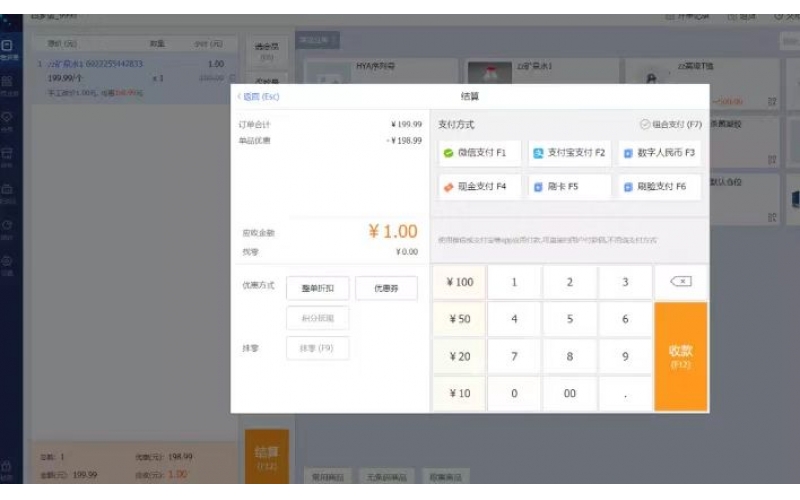Image resolution: width=800 pixels, height=500 pixels.
Task: Tap keypad digit 2
Action: (x=570, y=282)
